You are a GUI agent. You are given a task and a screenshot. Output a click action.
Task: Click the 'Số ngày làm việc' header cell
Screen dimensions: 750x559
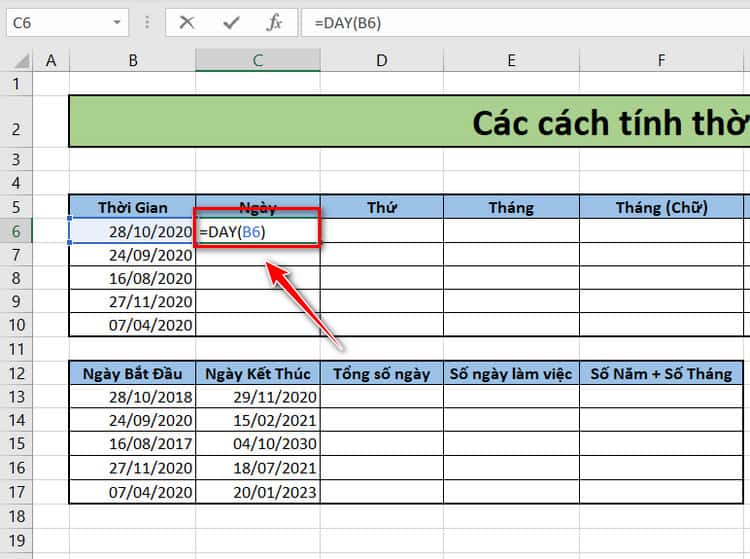(x=511, y=373)
